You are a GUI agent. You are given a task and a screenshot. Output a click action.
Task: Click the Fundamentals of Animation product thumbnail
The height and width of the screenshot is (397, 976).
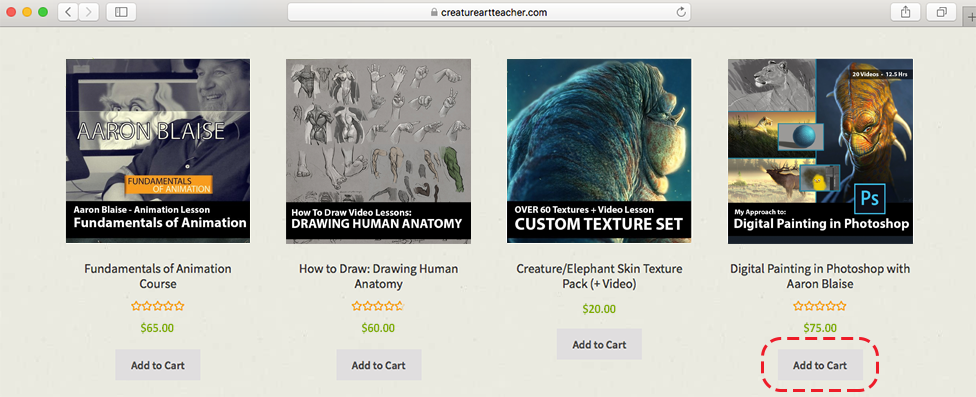click(x=157, y=151)
